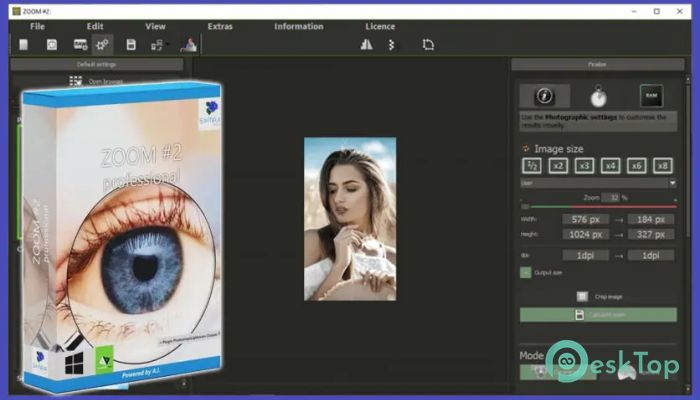Click the flip vertically toolbar icon

(392, 45)
